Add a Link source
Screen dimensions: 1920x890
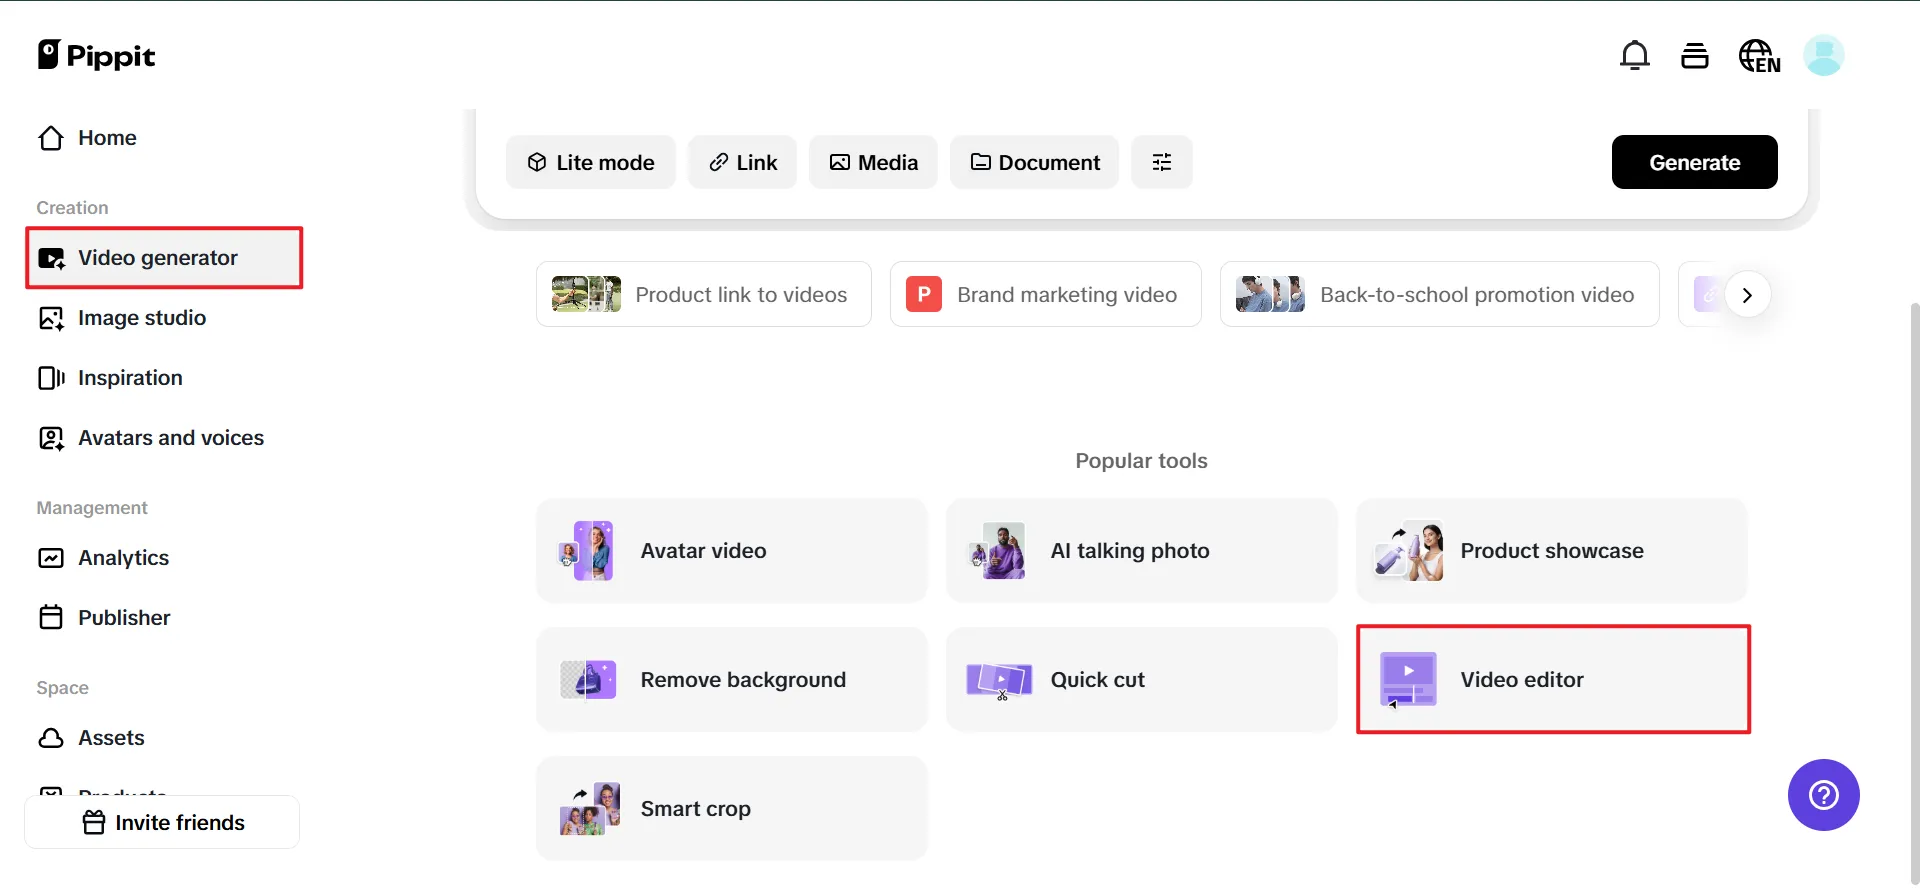(x=742, y=162)
